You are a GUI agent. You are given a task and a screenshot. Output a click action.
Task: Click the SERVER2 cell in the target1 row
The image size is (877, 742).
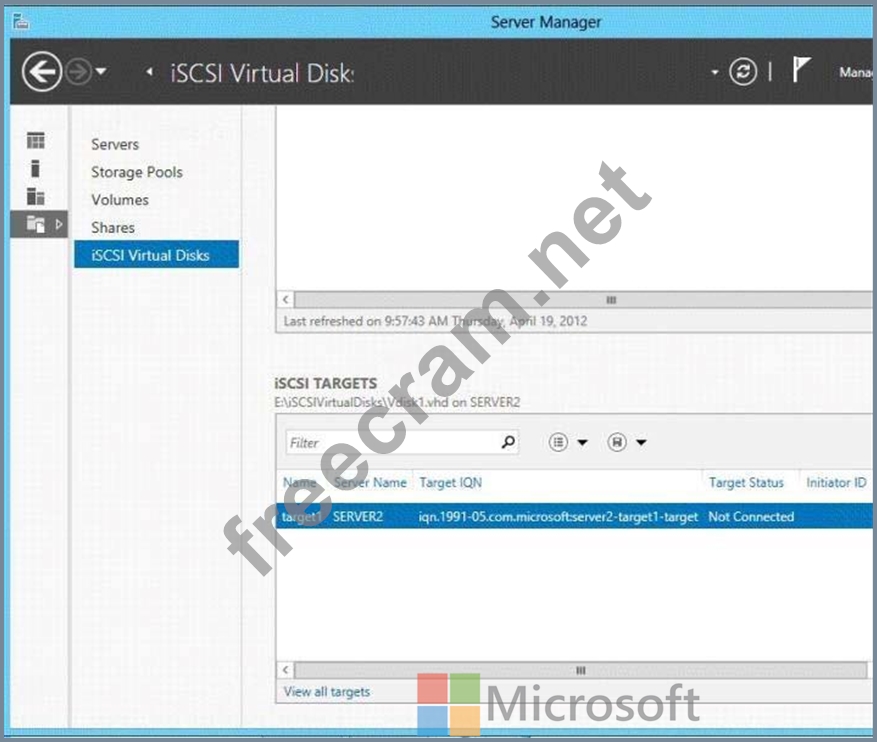(358, 517)
